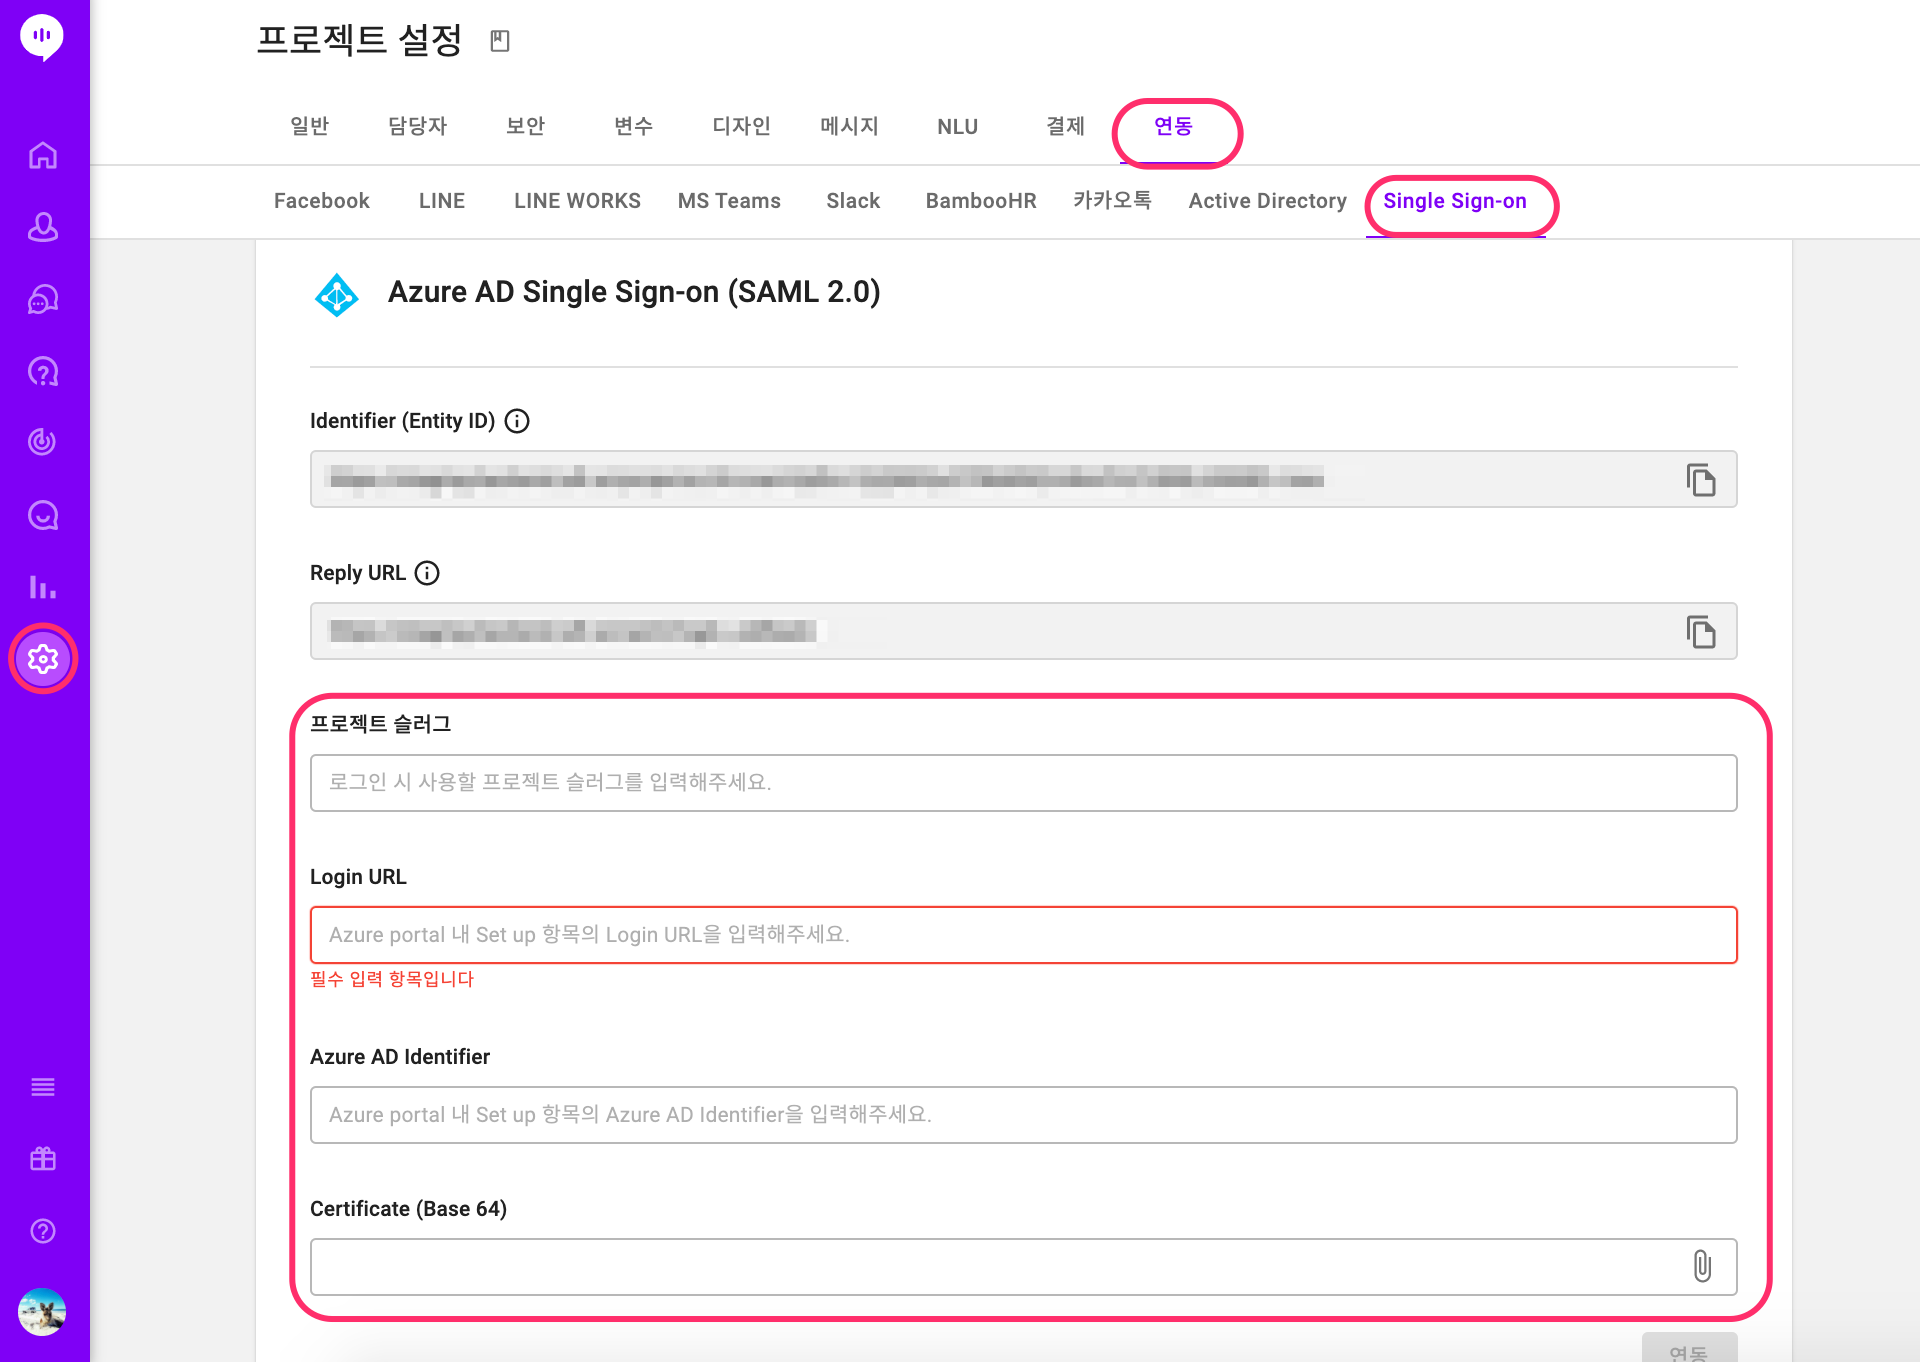The width and height of the screenshot is (1920, 1362).
Task: Switch to the 담당자 tab
Action: tap(418, 126)
